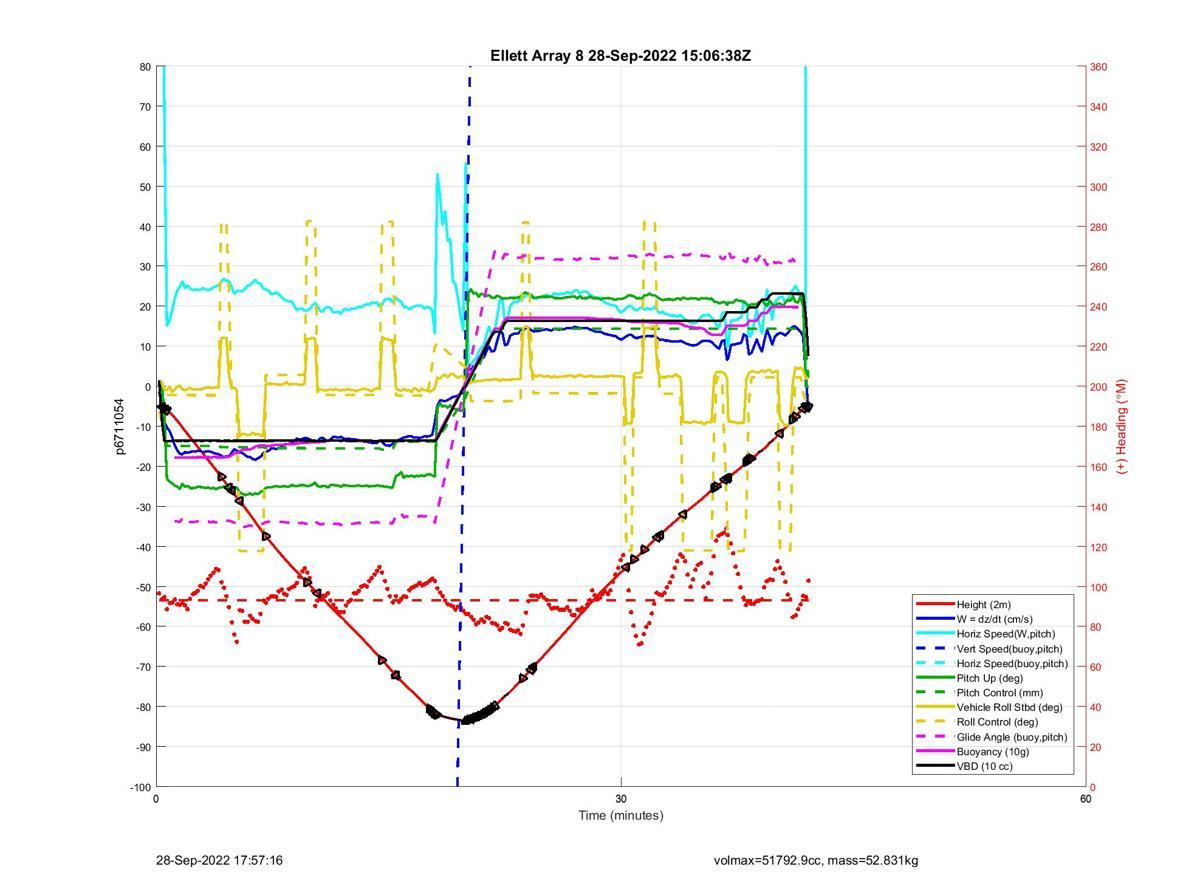
Task: Select the "-20" left axis tick label
Action: (143, 467)
